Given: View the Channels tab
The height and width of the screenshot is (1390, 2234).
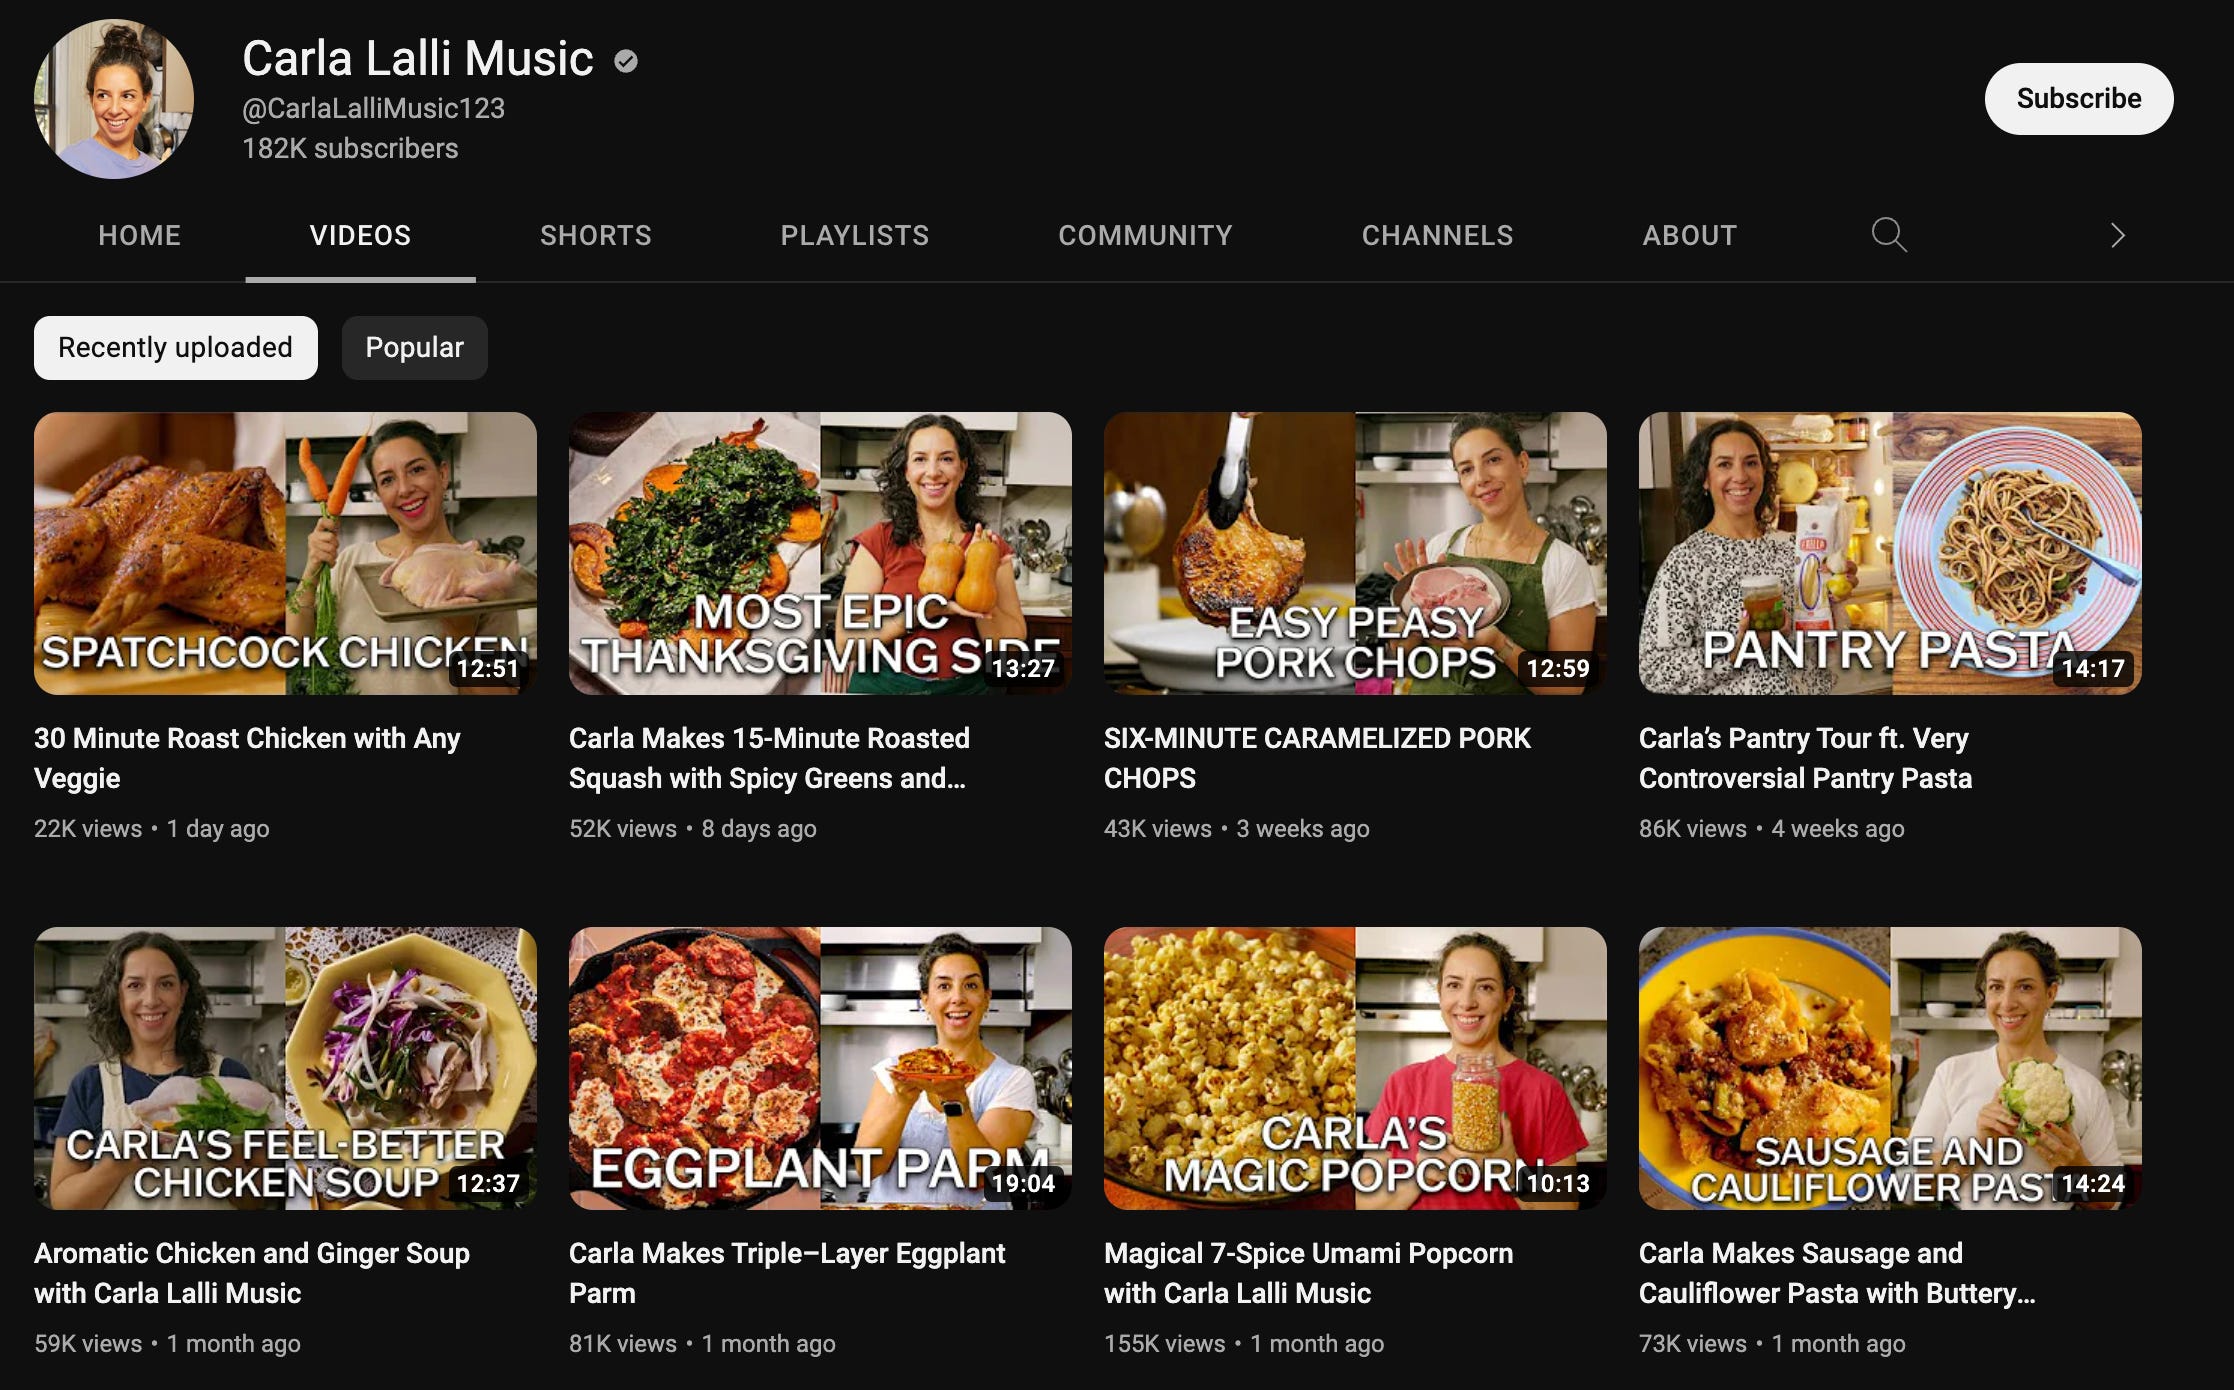Looking at the screenshot, I should click(x=1437, y=235).
